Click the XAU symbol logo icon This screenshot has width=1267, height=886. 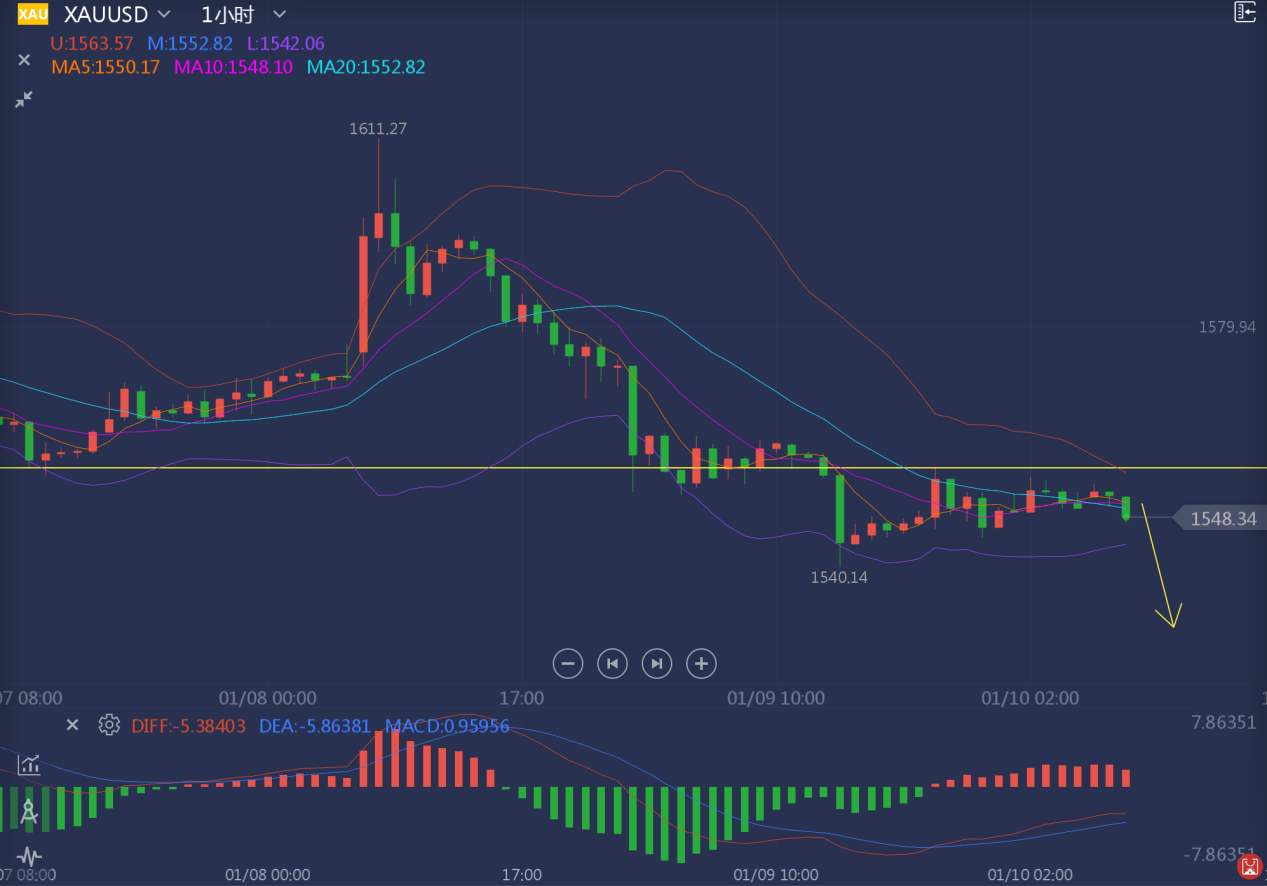33,14
